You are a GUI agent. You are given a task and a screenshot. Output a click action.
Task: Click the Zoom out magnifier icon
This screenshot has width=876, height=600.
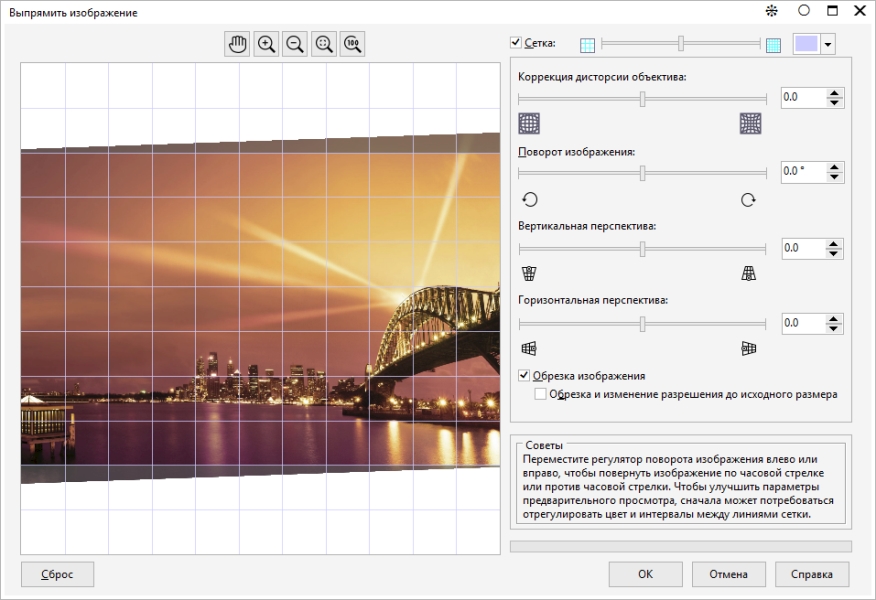click(x=295, y=44)
